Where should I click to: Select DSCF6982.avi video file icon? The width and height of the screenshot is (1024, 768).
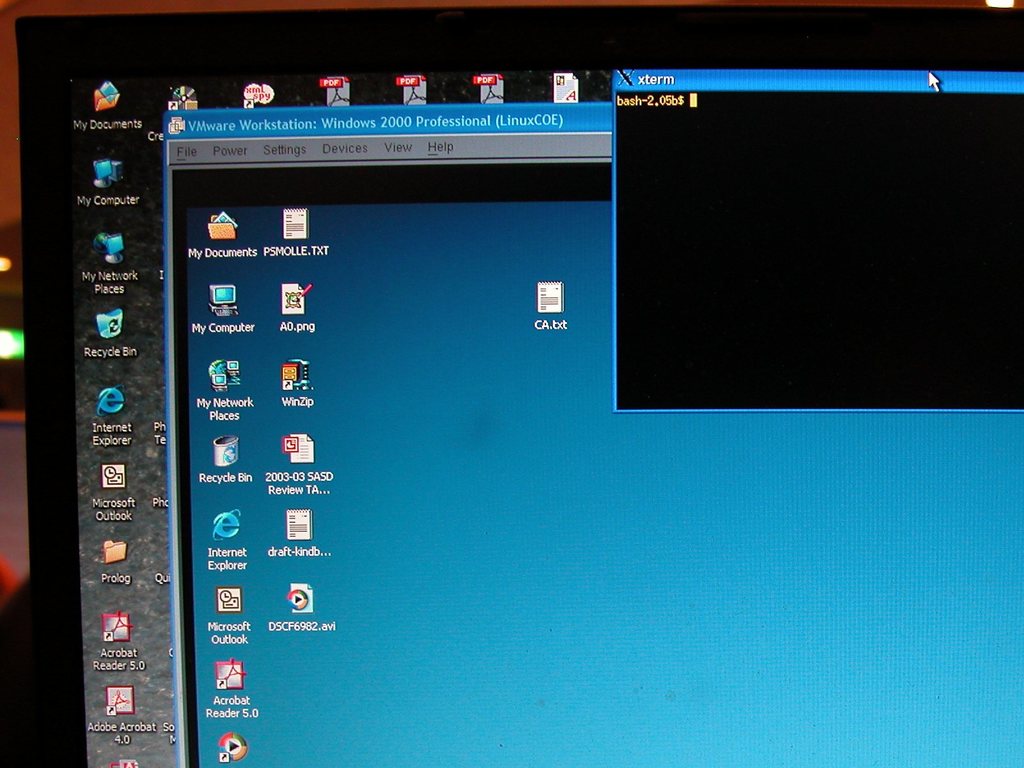[x=300, y=599]
